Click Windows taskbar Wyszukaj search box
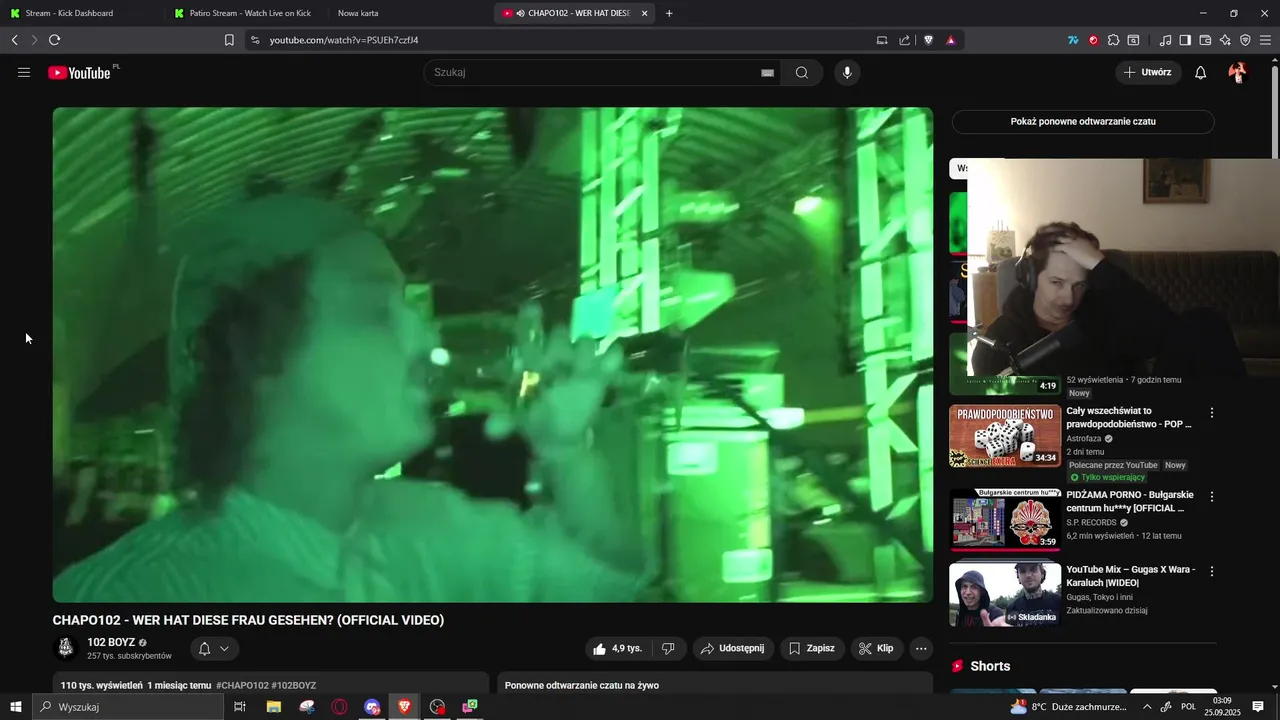The width and height of the screenshot is (1280, 720). (x=128, y=707)
